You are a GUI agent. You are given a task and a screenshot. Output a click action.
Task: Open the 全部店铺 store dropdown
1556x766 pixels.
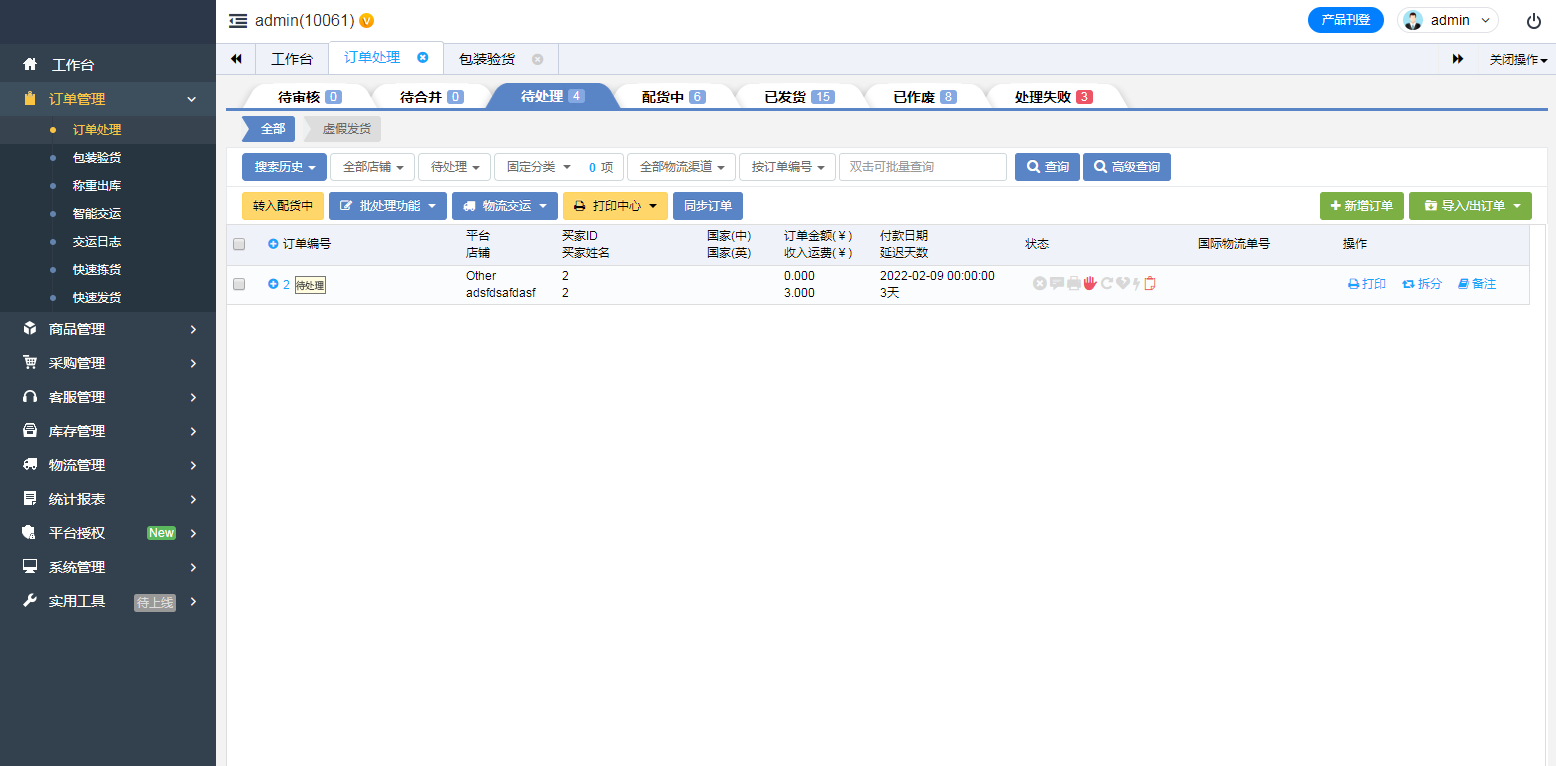point(372,167)
